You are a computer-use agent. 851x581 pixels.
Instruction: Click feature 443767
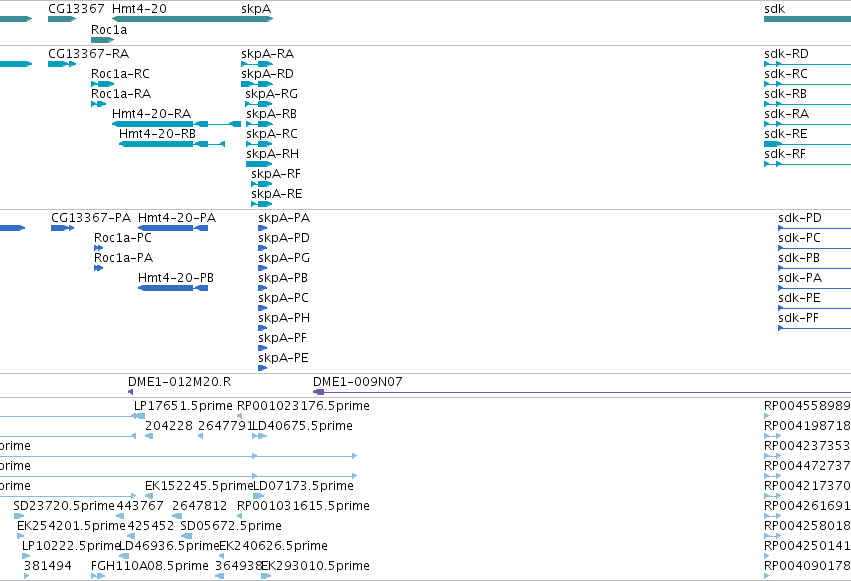(x=140, y=506)
